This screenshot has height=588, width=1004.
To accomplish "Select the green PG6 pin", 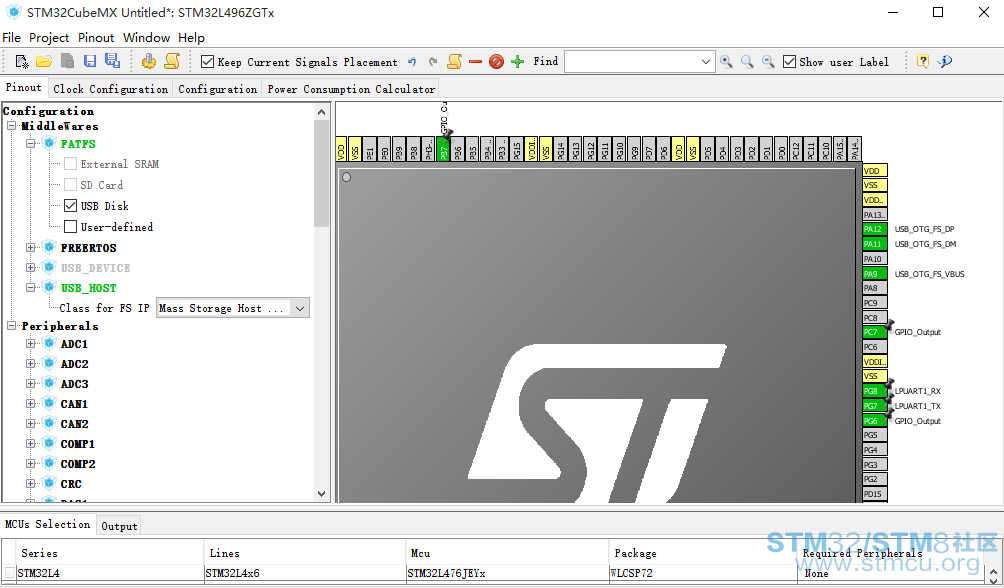I will (x=873, y=421).
